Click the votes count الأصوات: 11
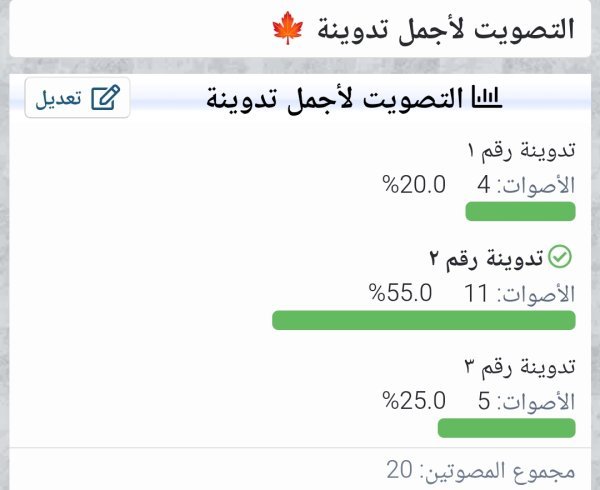 tap(520, 293)
